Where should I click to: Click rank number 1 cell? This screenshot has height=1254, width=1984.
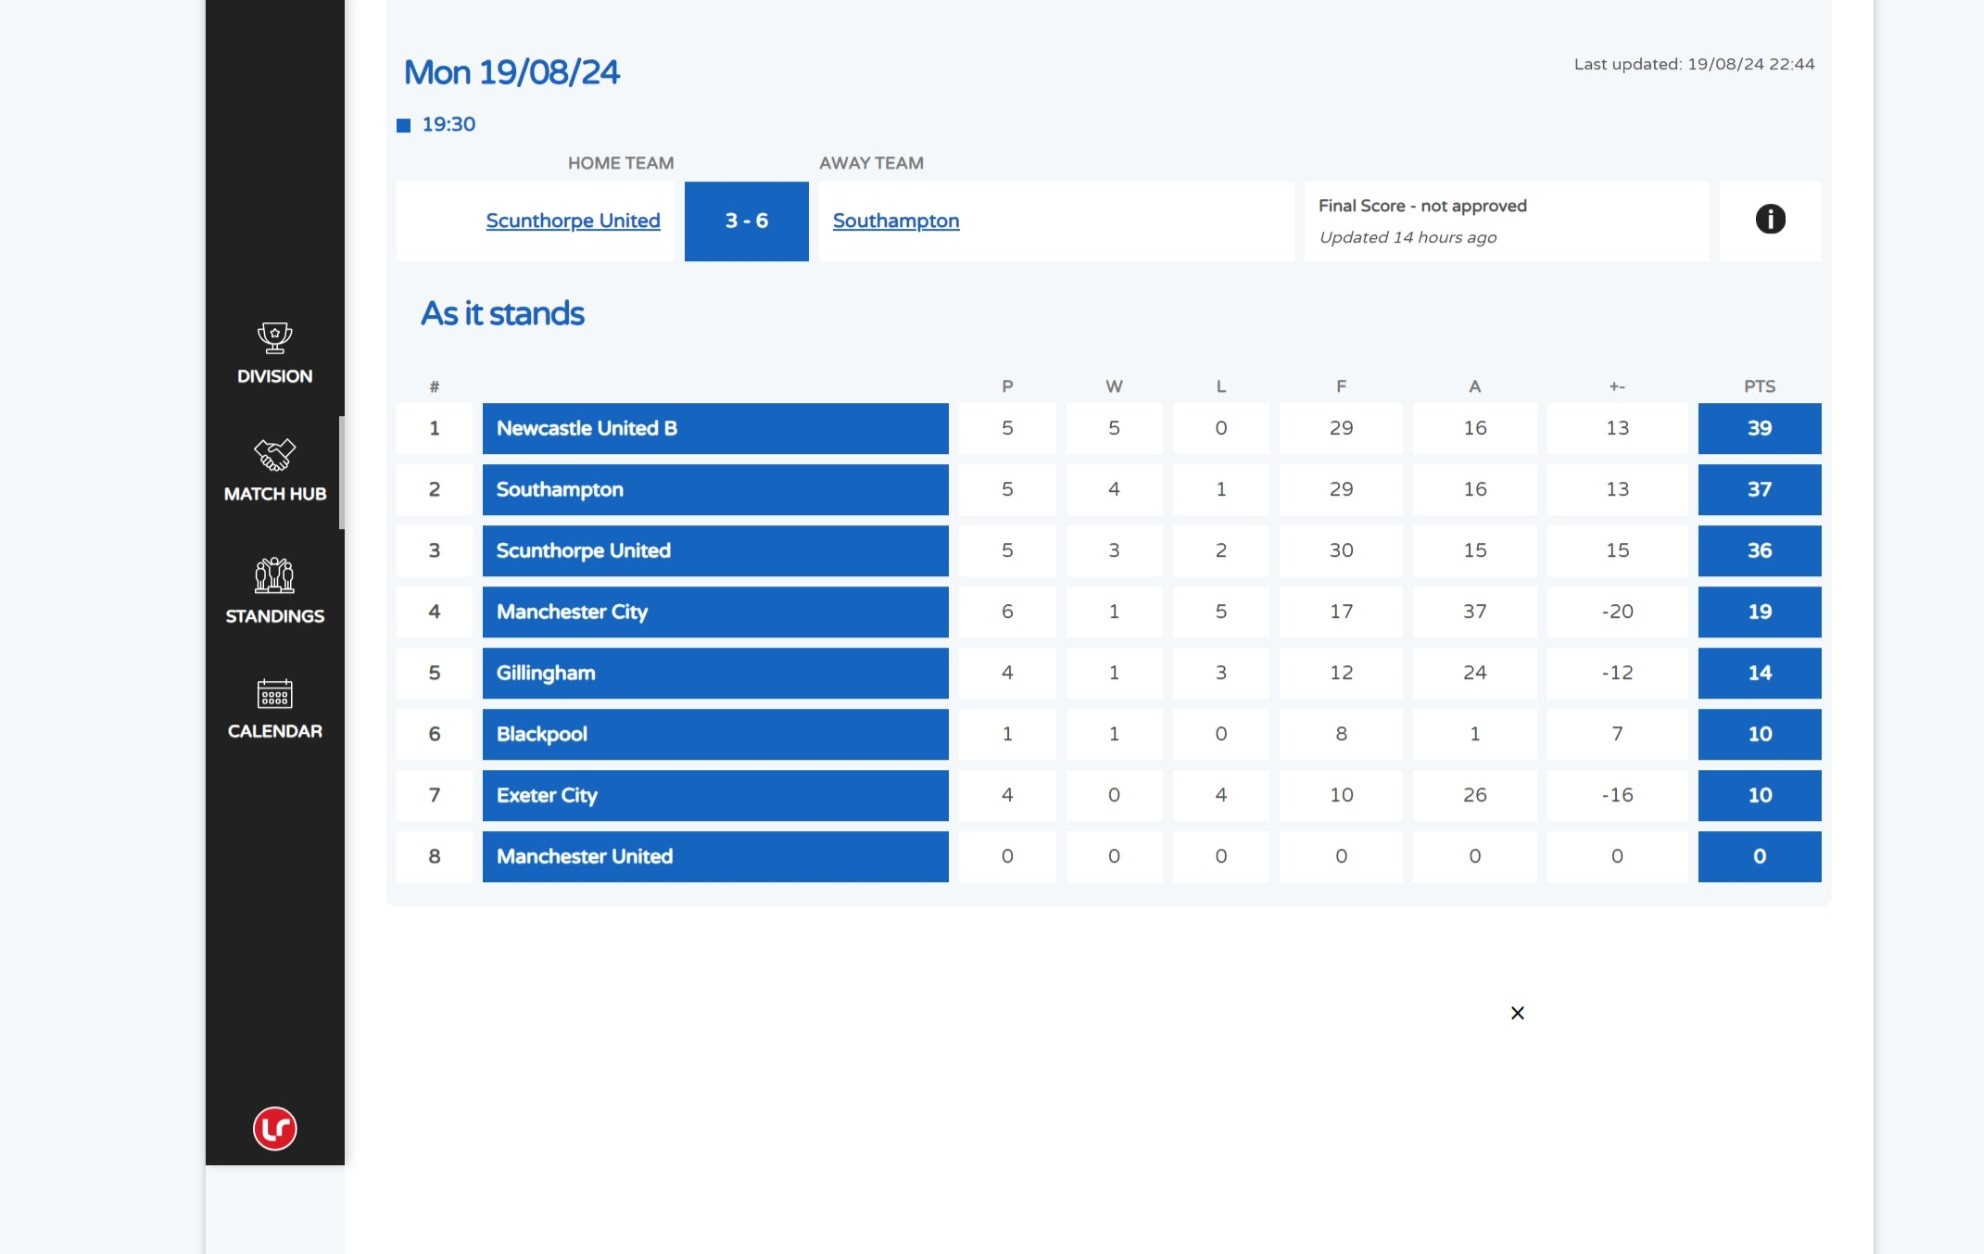(434, 428)
